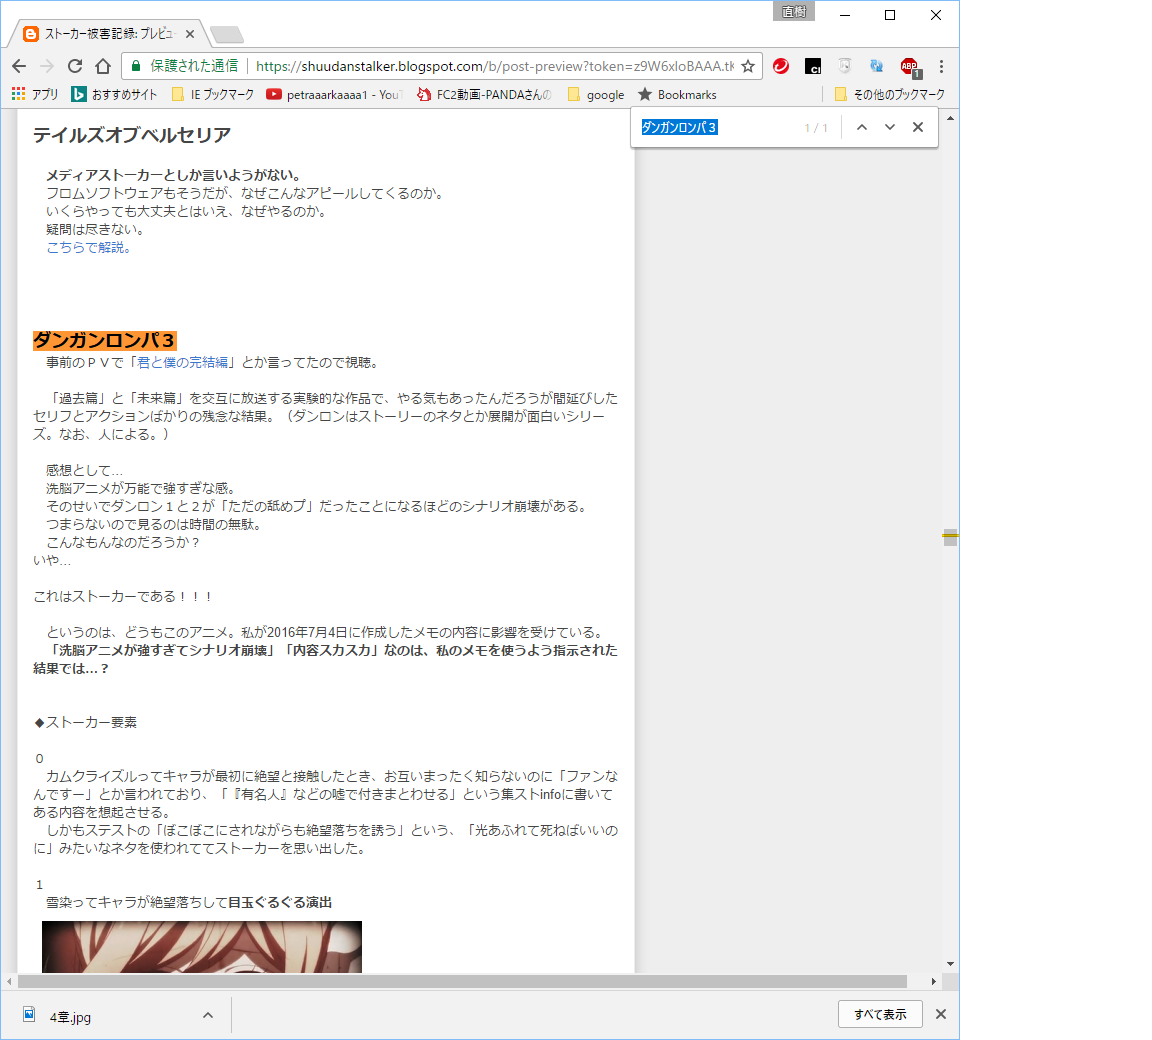
Task: Follow the 君と僕の完結編 link
Action: pyautogui.click(x=183, y=362)
